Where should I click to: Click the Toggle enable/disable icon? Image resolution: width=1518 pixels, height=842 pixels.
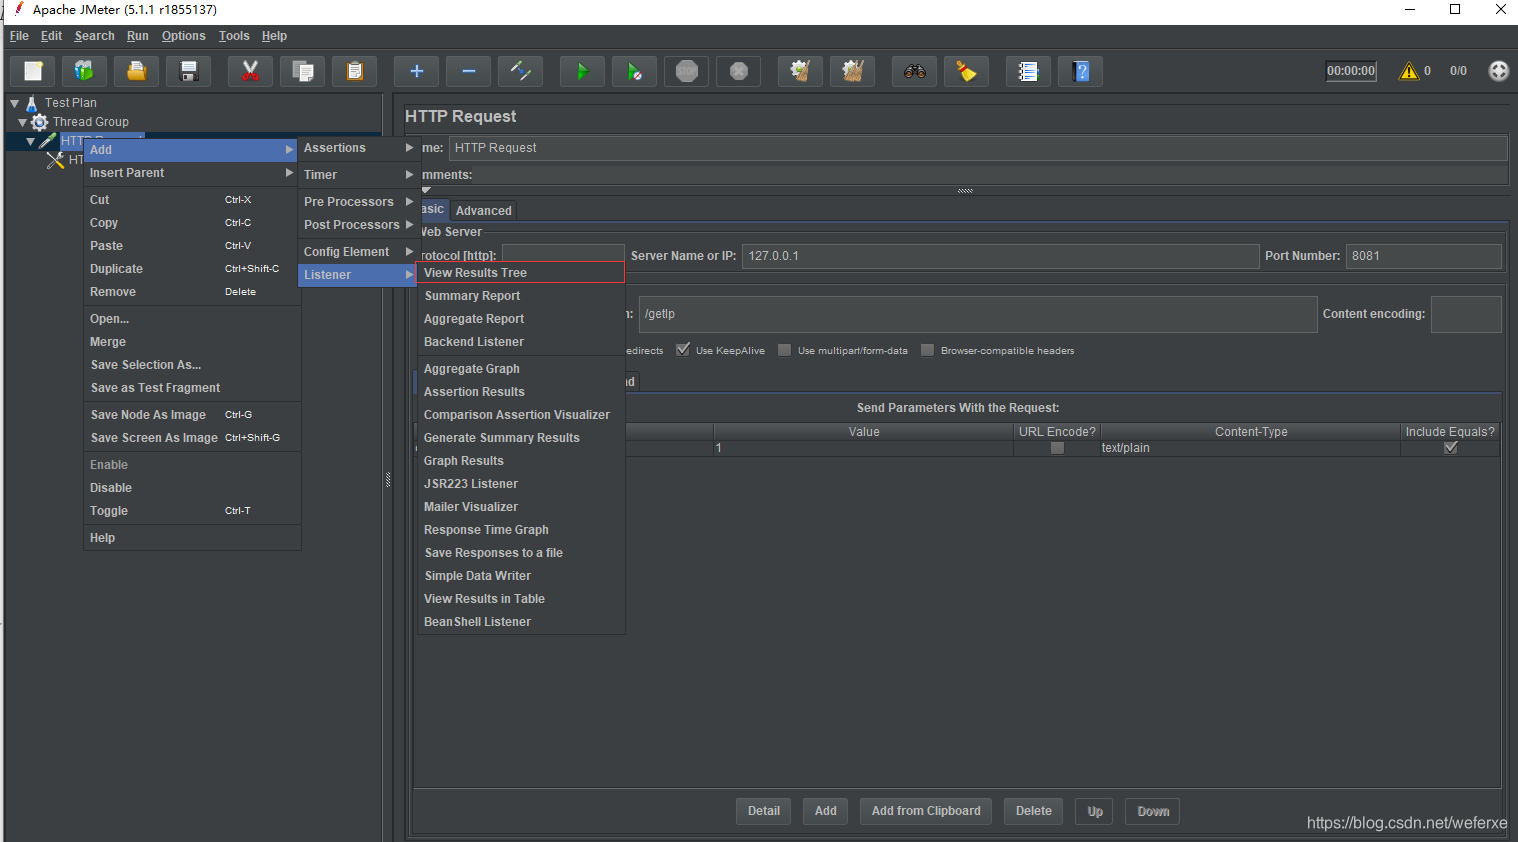point(521,71)
